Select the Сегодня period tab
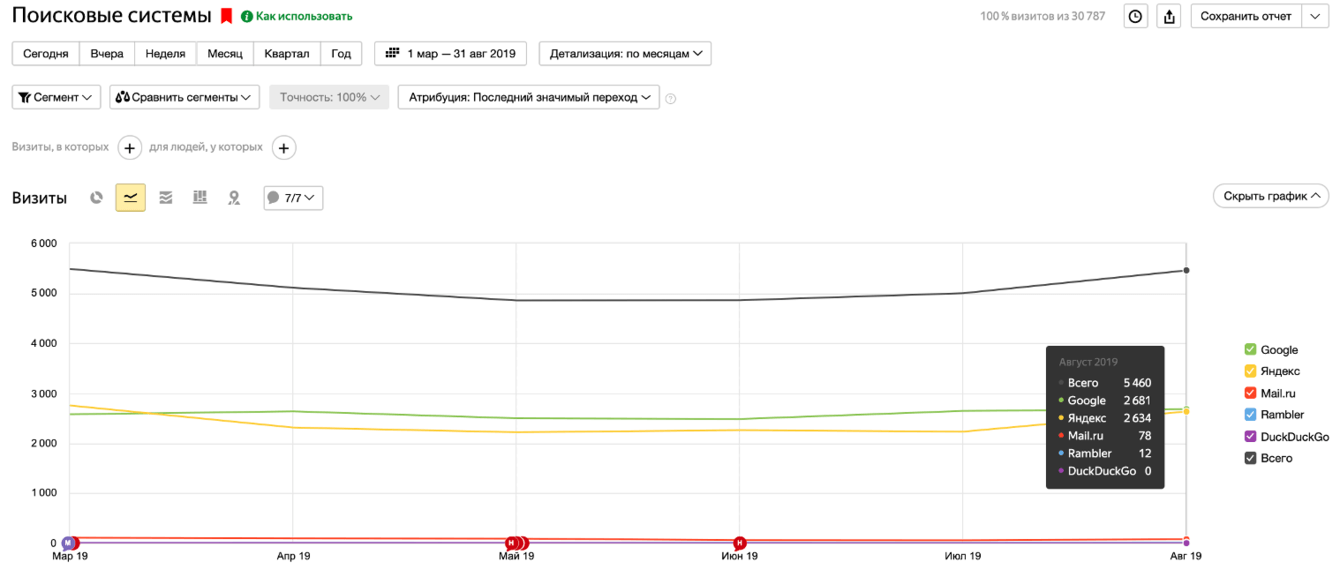 [x=46, y=53]
